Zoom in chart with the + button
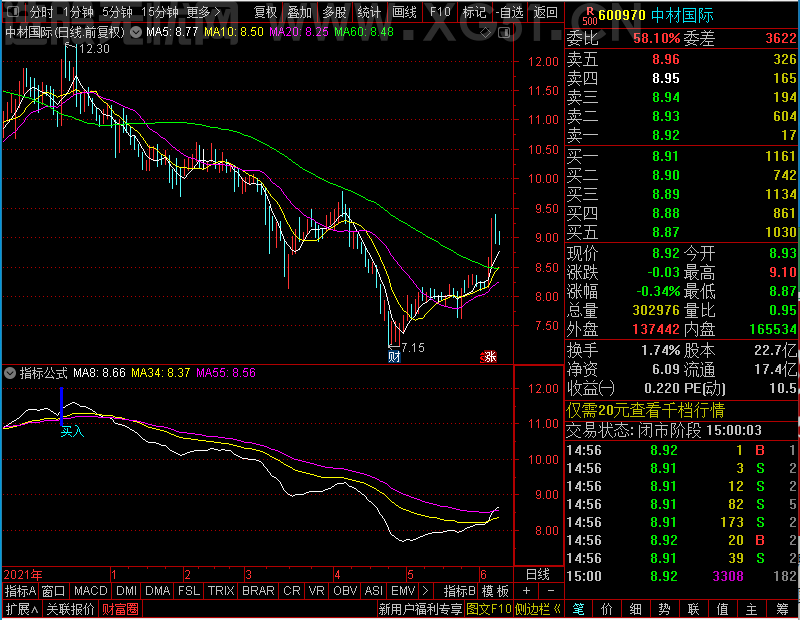Viewport: 800px width, 620px height. (x=527, y=591)
